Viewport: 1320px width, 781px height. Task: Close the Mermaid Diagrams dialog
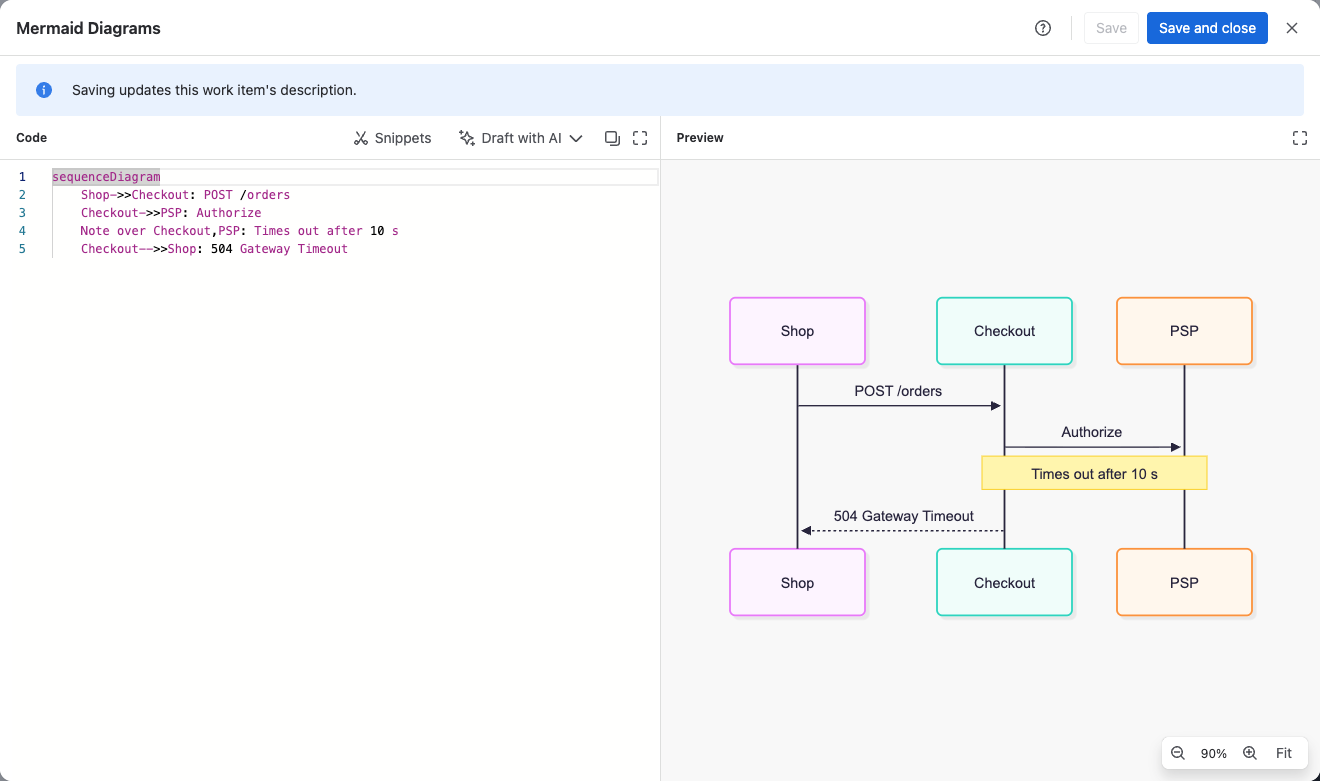point(1292,28)
